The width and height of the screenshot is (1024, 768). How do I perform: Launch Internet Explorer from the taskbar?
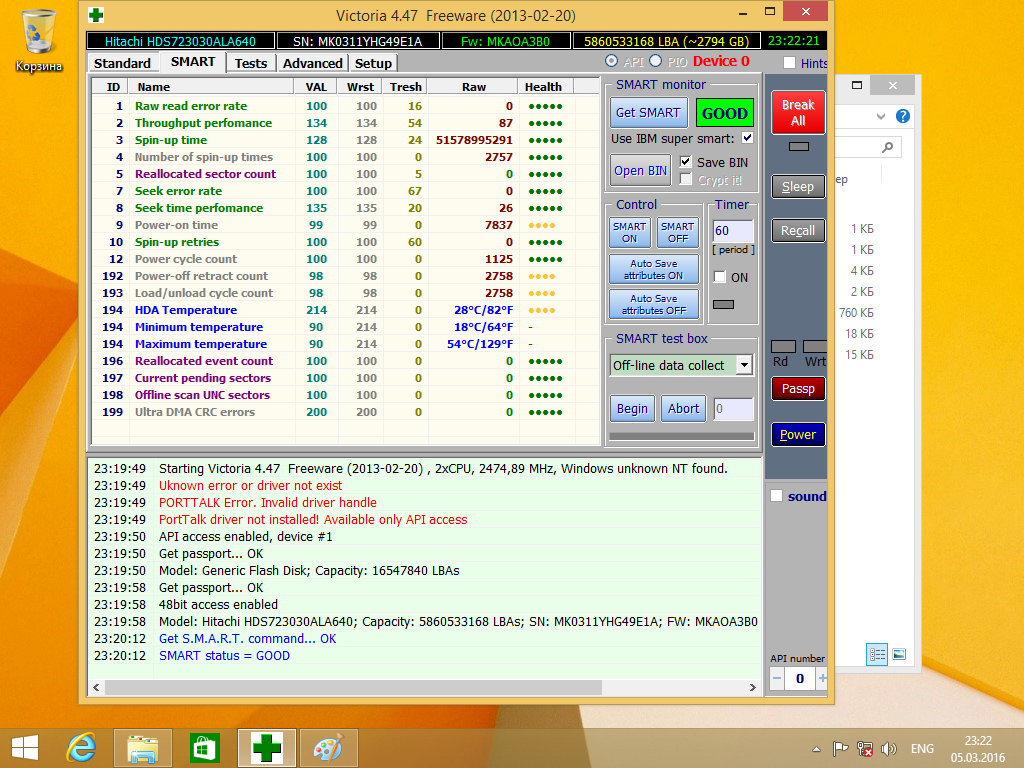pos(82,748)
